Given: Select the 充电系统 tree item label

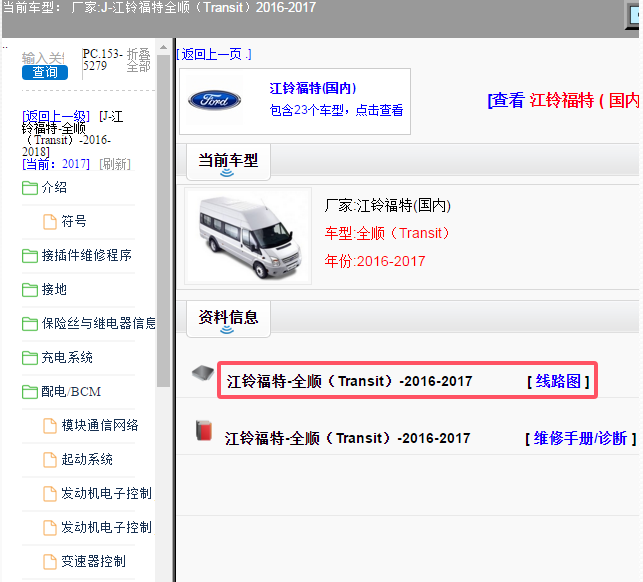Looking at the screenshot, I should click(x=67, y=358).
